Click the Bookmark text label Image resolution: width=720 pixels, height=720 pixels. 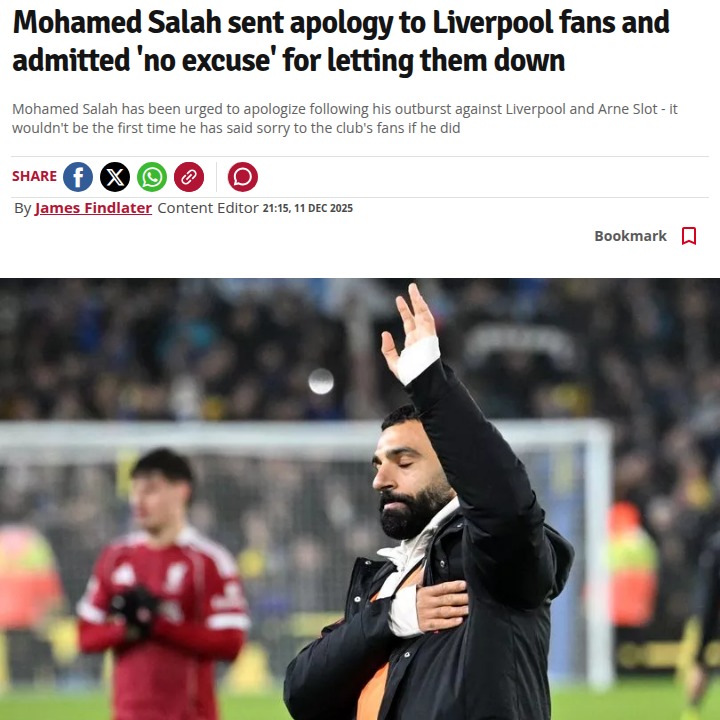coord(630,236)
